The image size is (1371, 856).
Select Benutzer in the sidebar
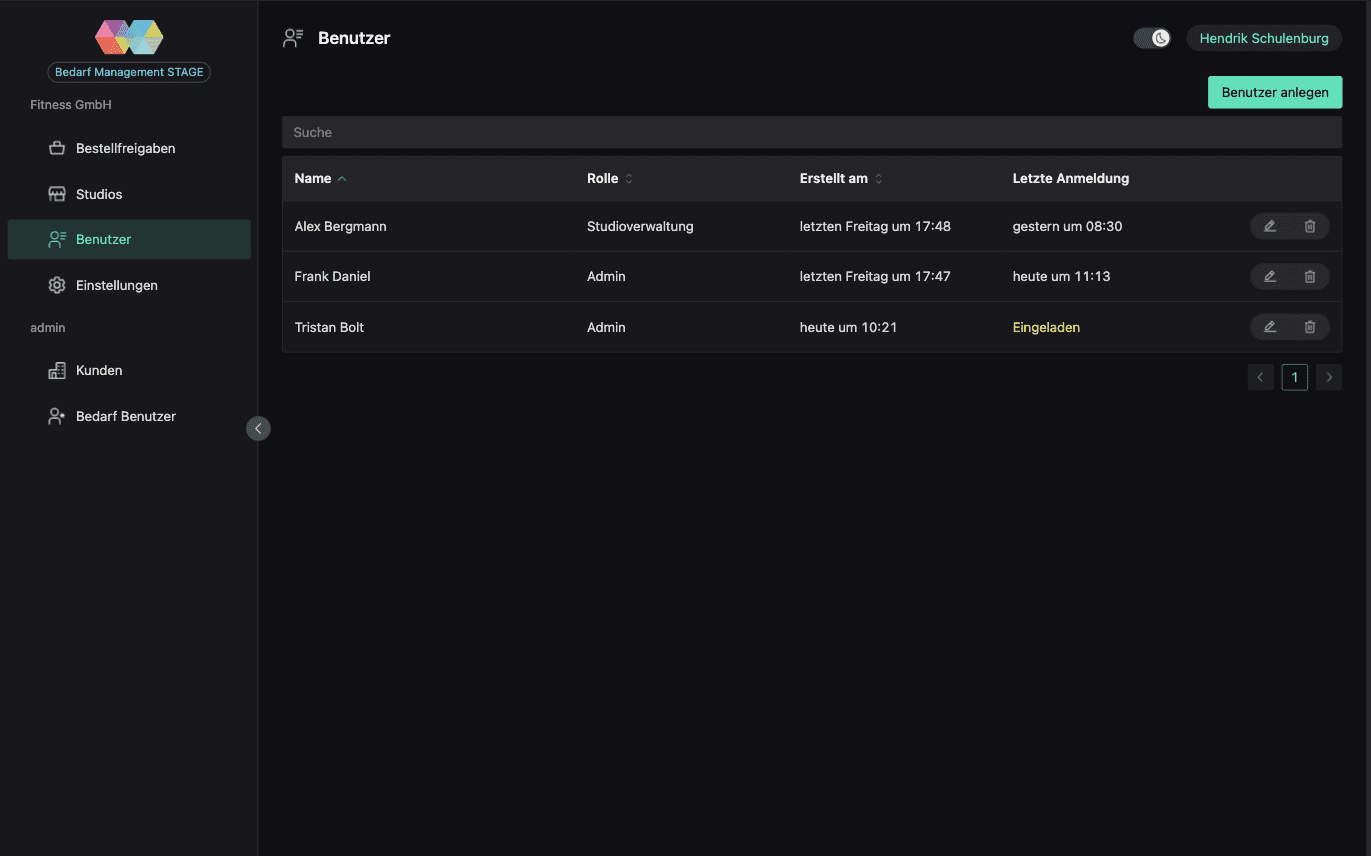click(129, 239)
